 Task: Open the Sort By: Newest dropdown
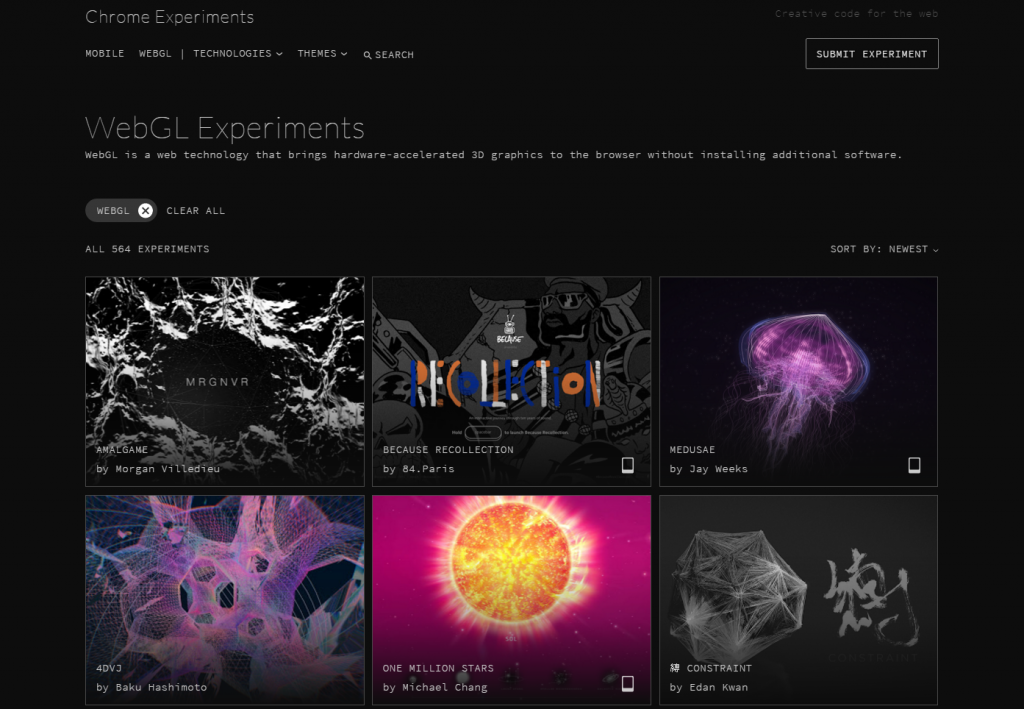tap(884, 249)
